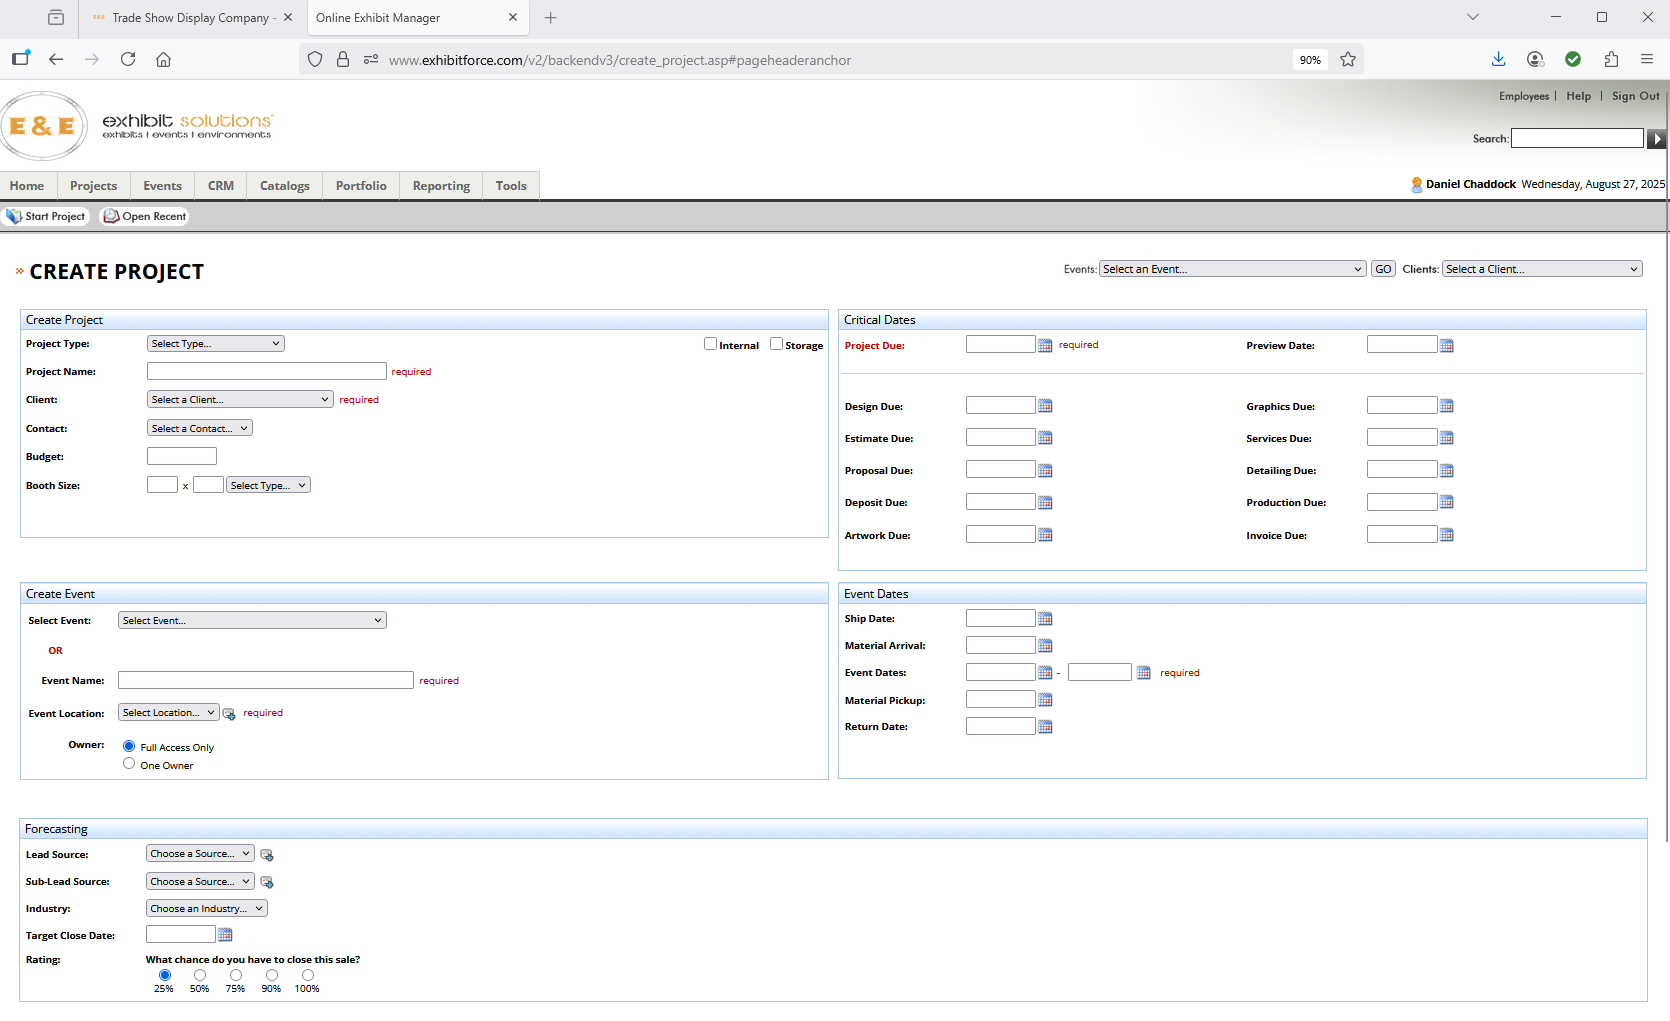The width and height of the screenshot is (1670, 1021).
Task: Click the Help link
Action: point(1578,96)
